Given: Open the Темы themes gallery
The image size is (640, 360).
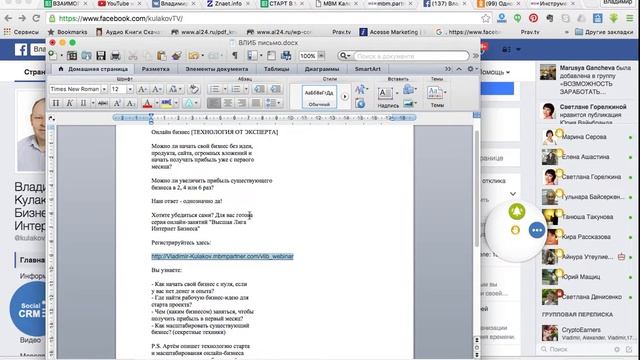Looking at the screenshot, I should 435,93.
